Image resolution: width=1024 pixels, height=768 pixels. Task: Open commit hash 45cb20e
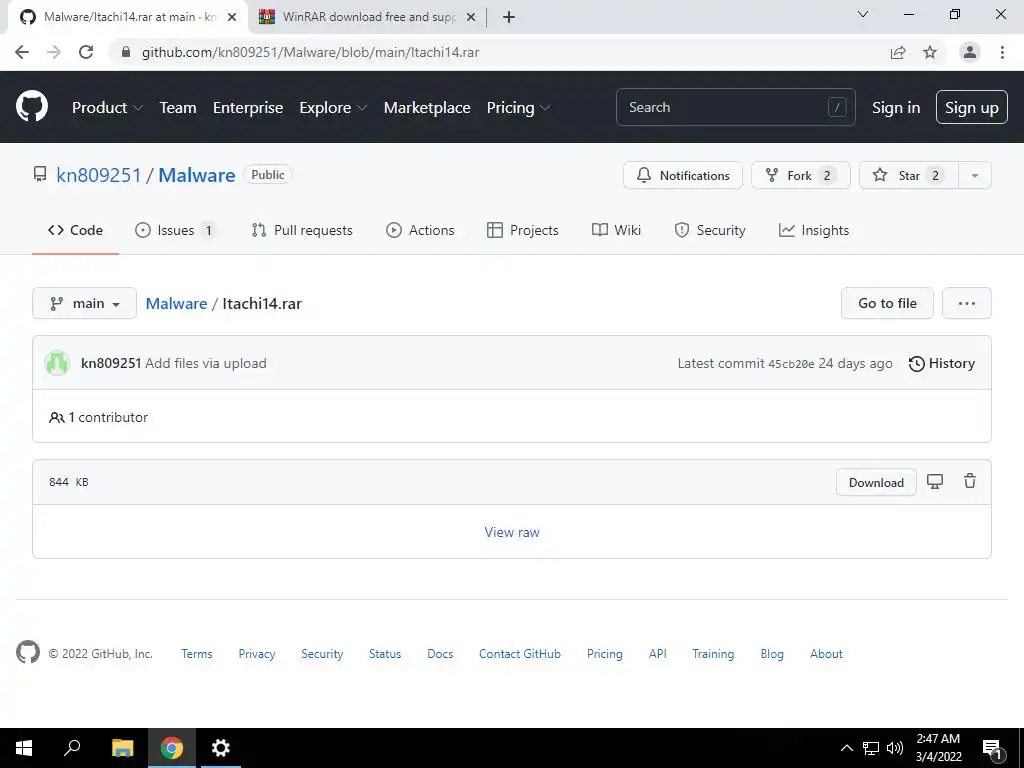tap(791, 364)
